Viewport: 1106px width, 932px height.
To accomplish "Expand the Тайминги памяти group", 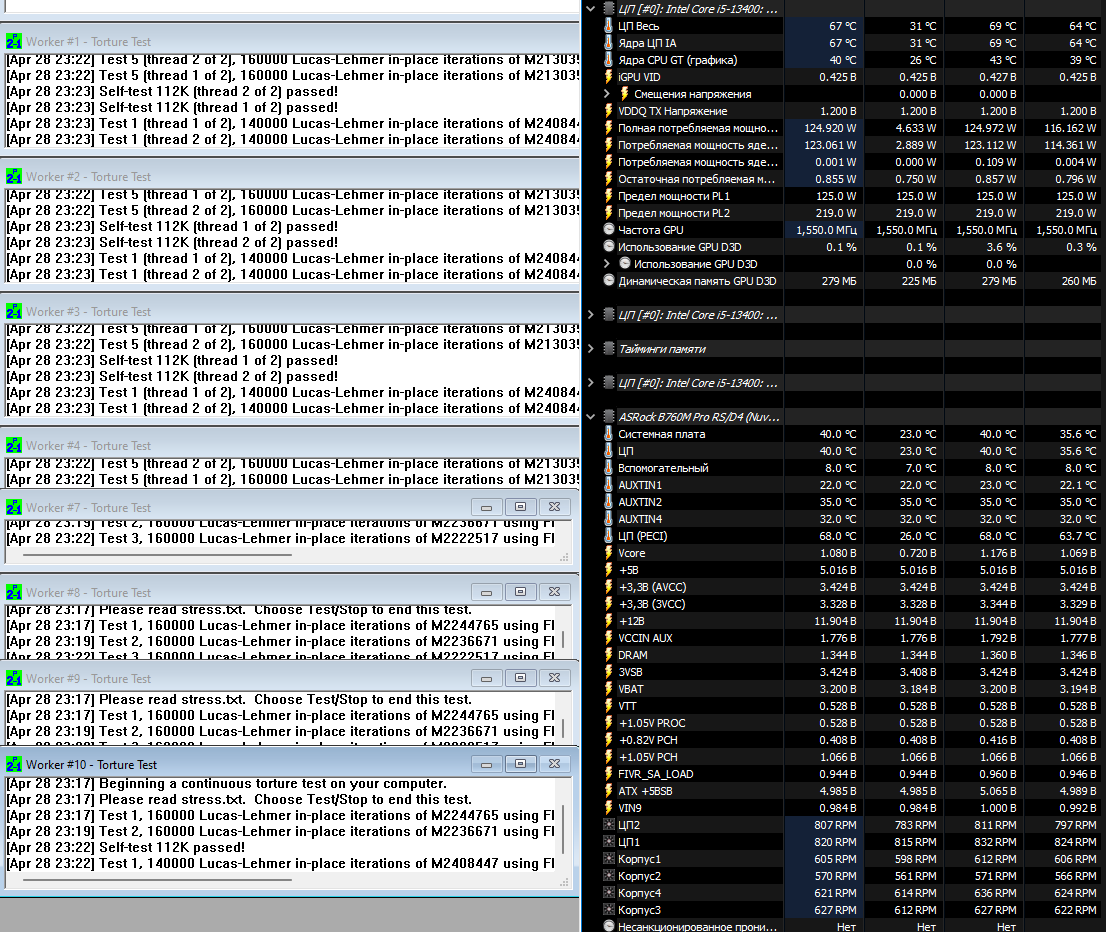I will click(591, 349).
